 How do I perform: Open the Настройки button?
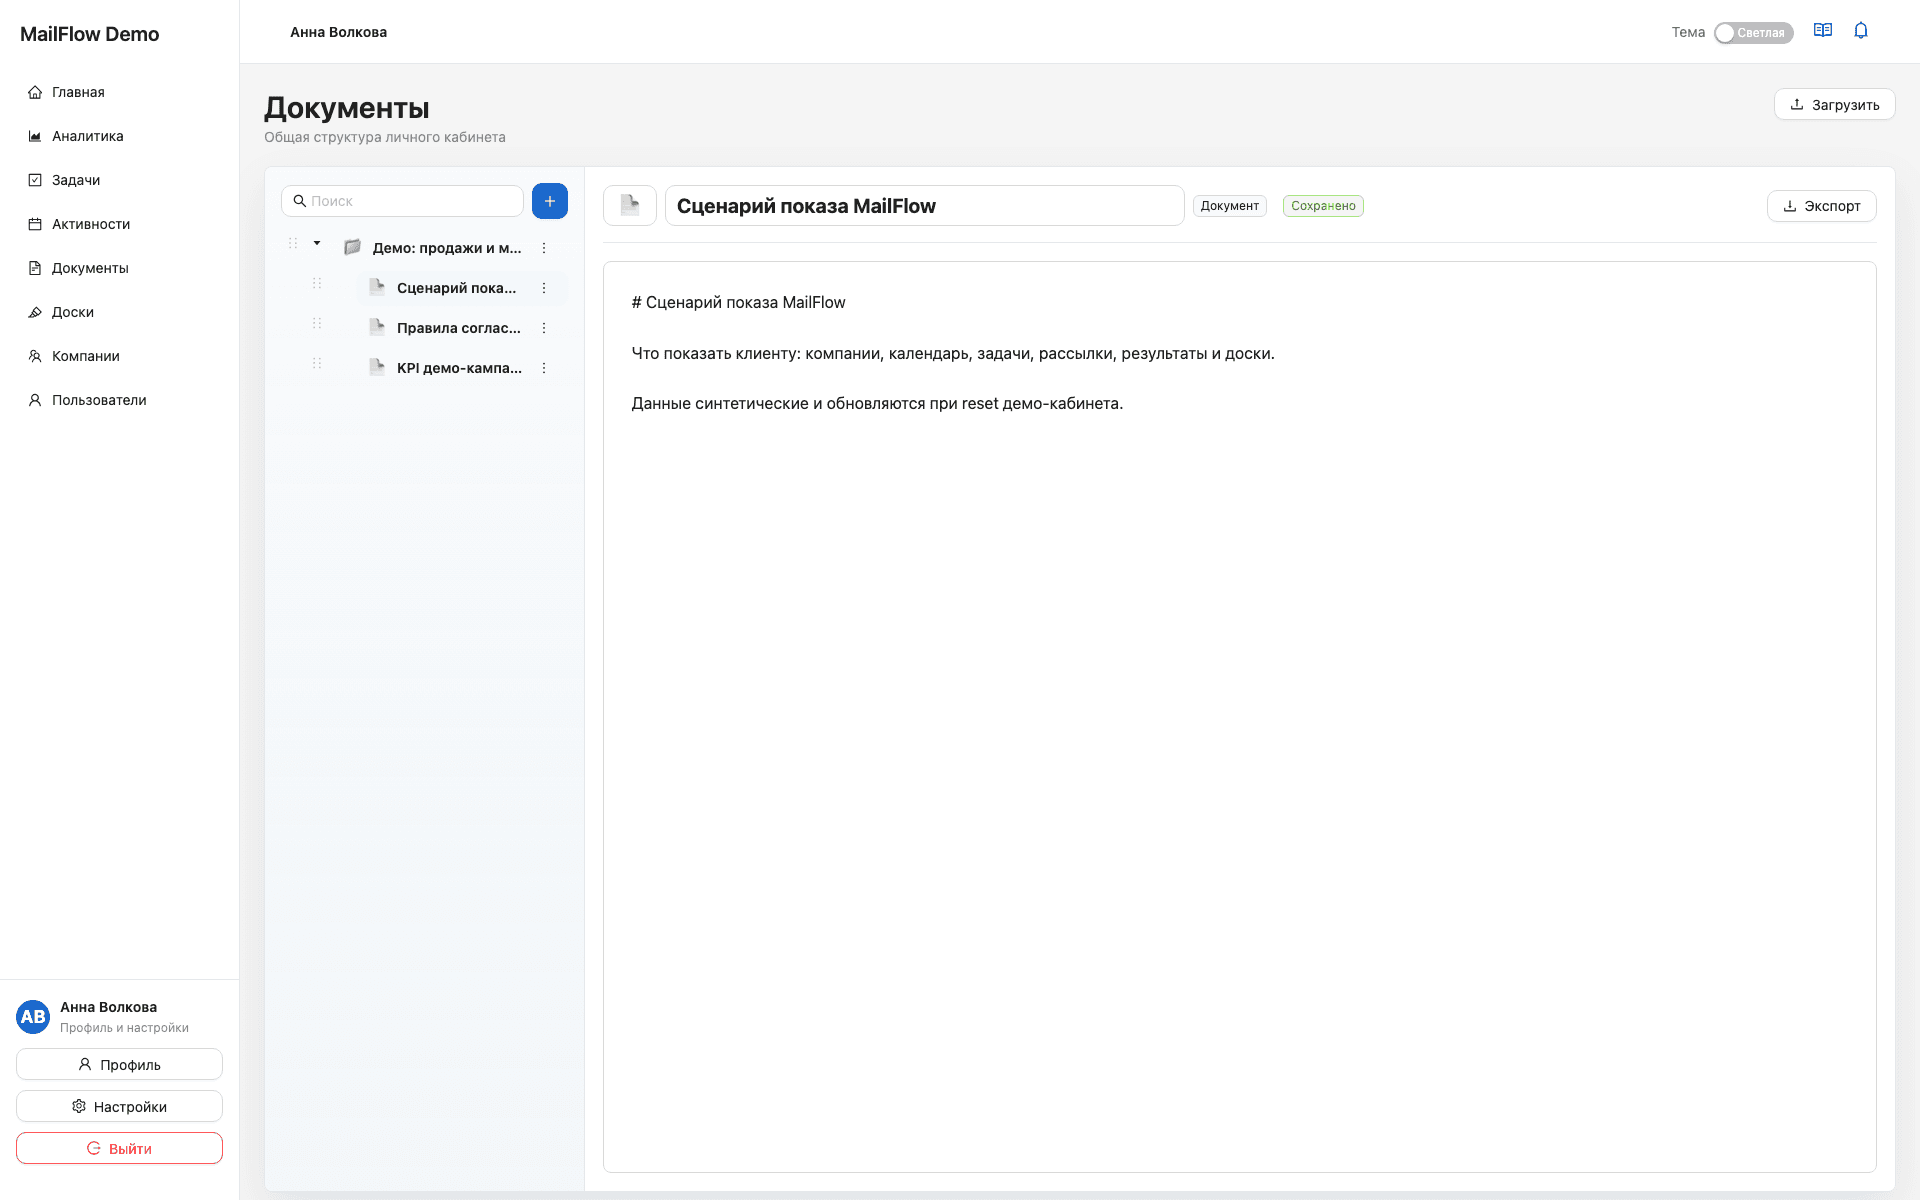click(x=119, y=1106)
